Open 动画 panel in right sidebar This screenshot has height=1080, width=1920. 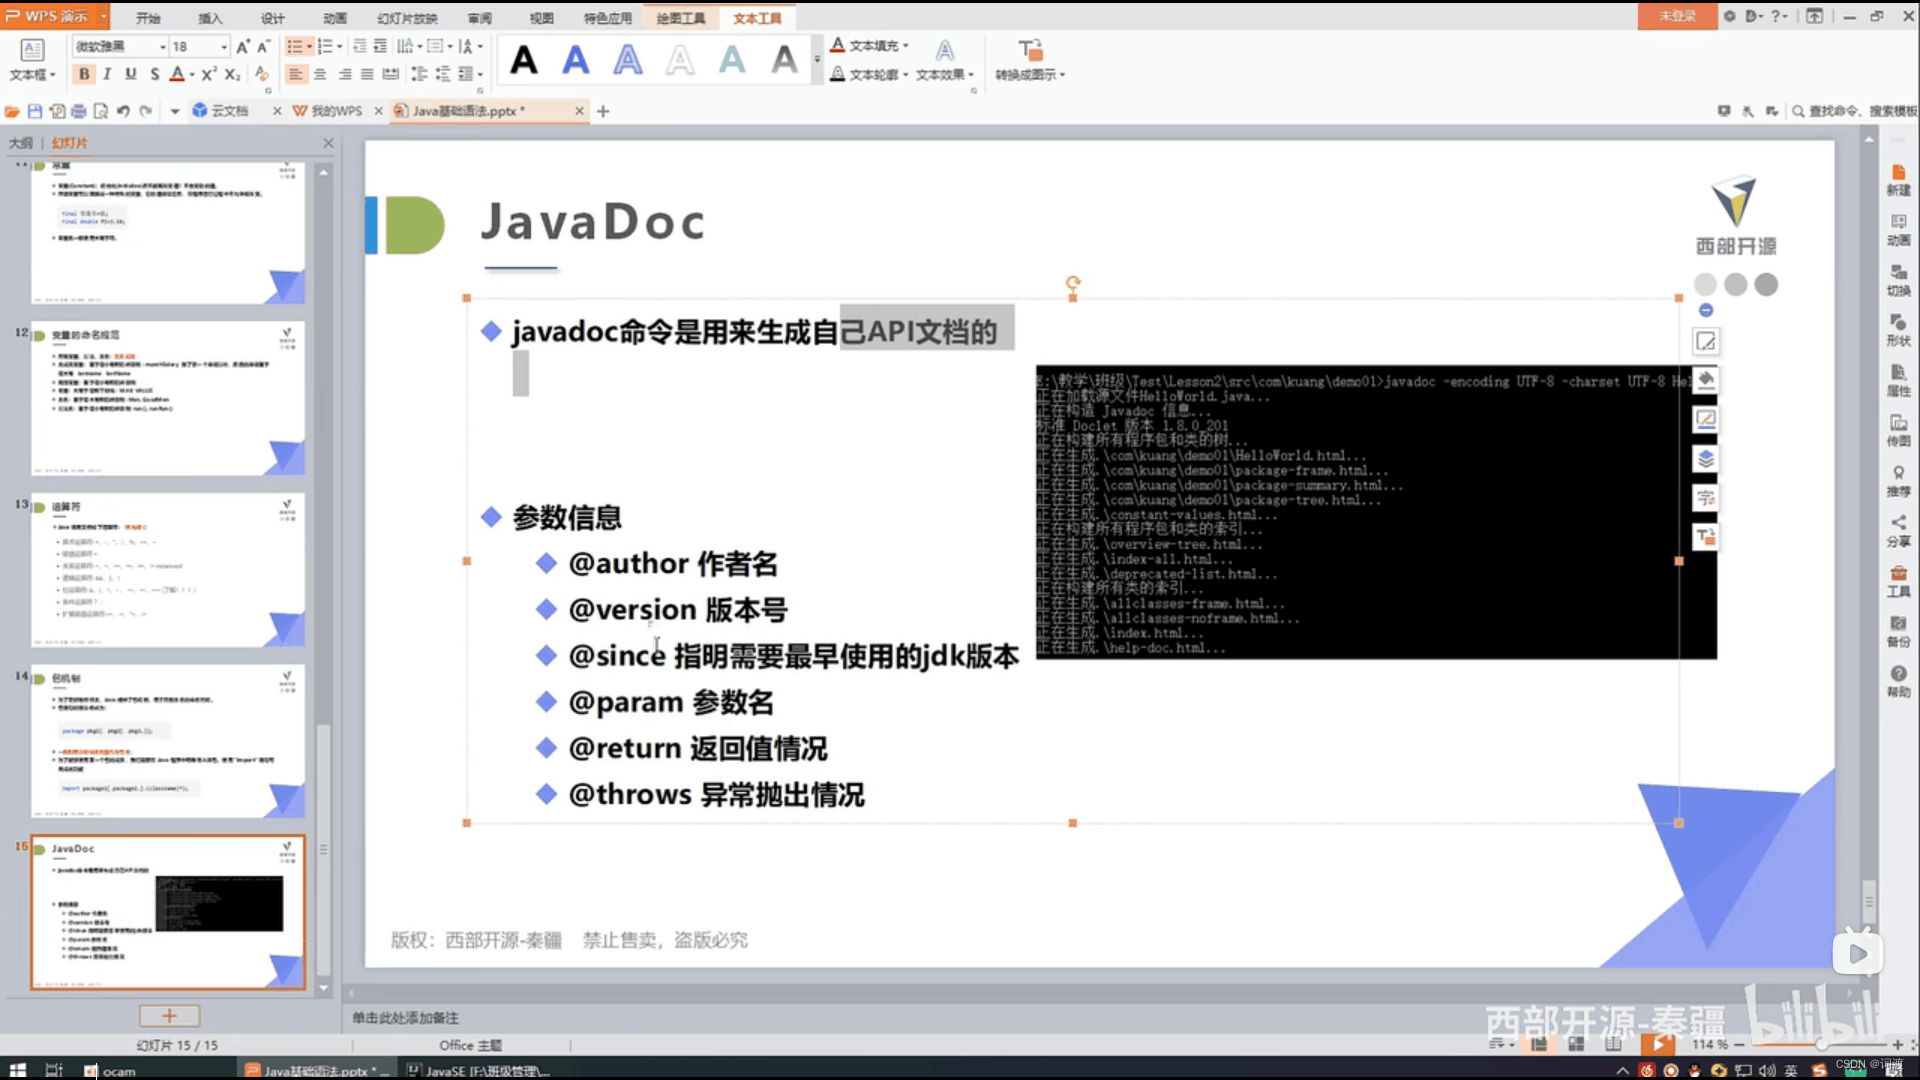1898,230
